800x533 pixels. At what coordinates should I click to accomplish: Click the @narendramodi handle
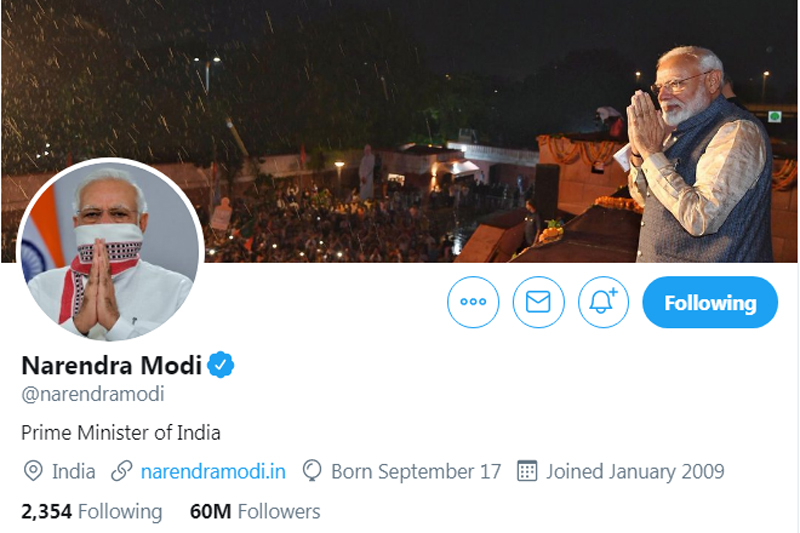pyautogui.click(x=93, y=394)
